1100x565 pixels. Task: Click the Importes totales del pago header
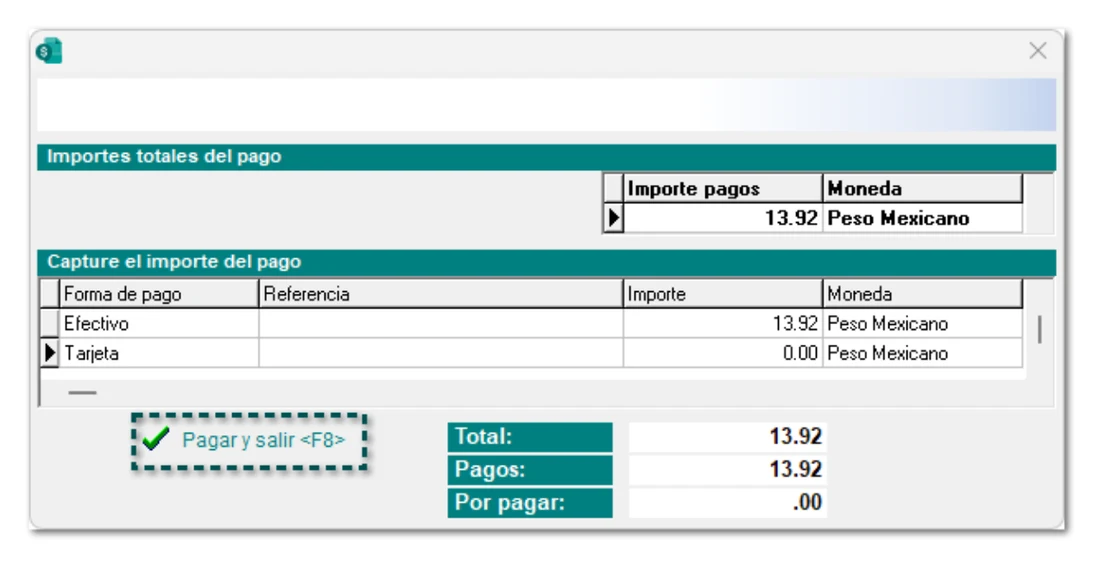(x=546, y=157)
